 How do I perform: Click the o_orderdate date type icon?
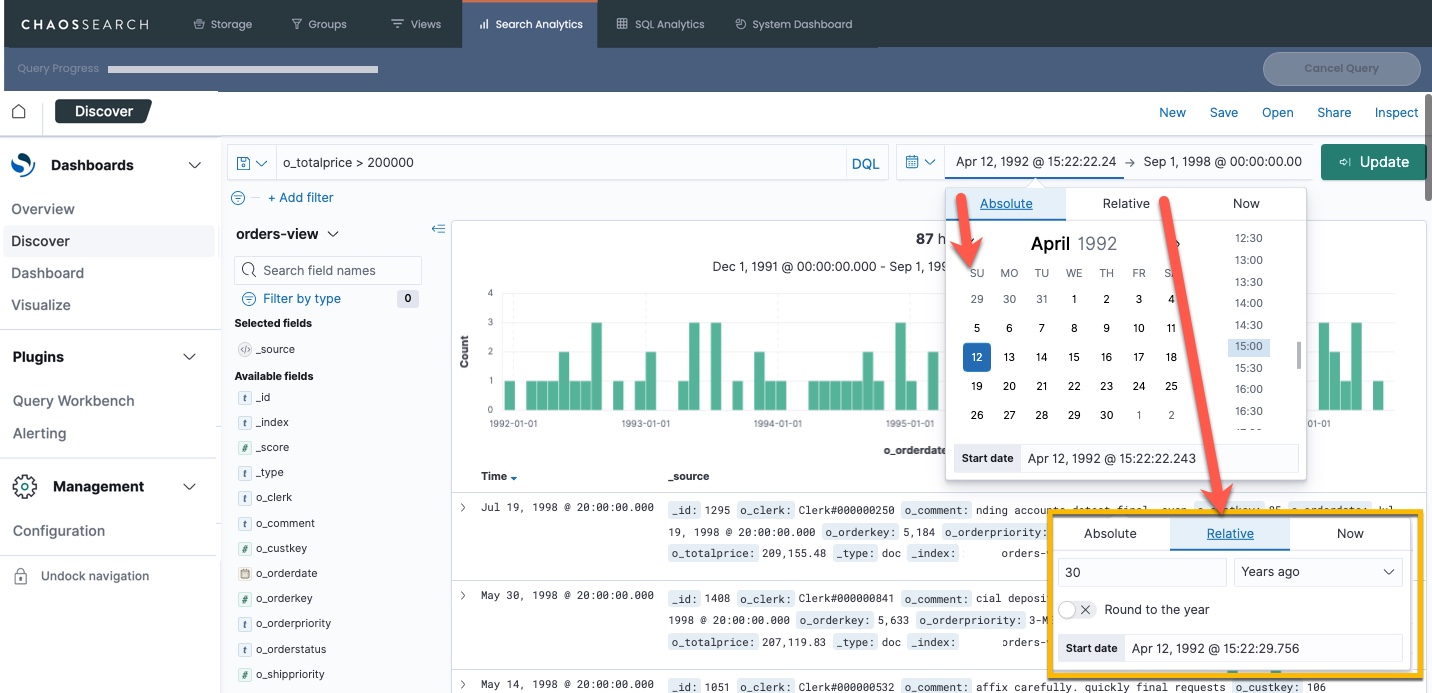[x=245, y=574]
